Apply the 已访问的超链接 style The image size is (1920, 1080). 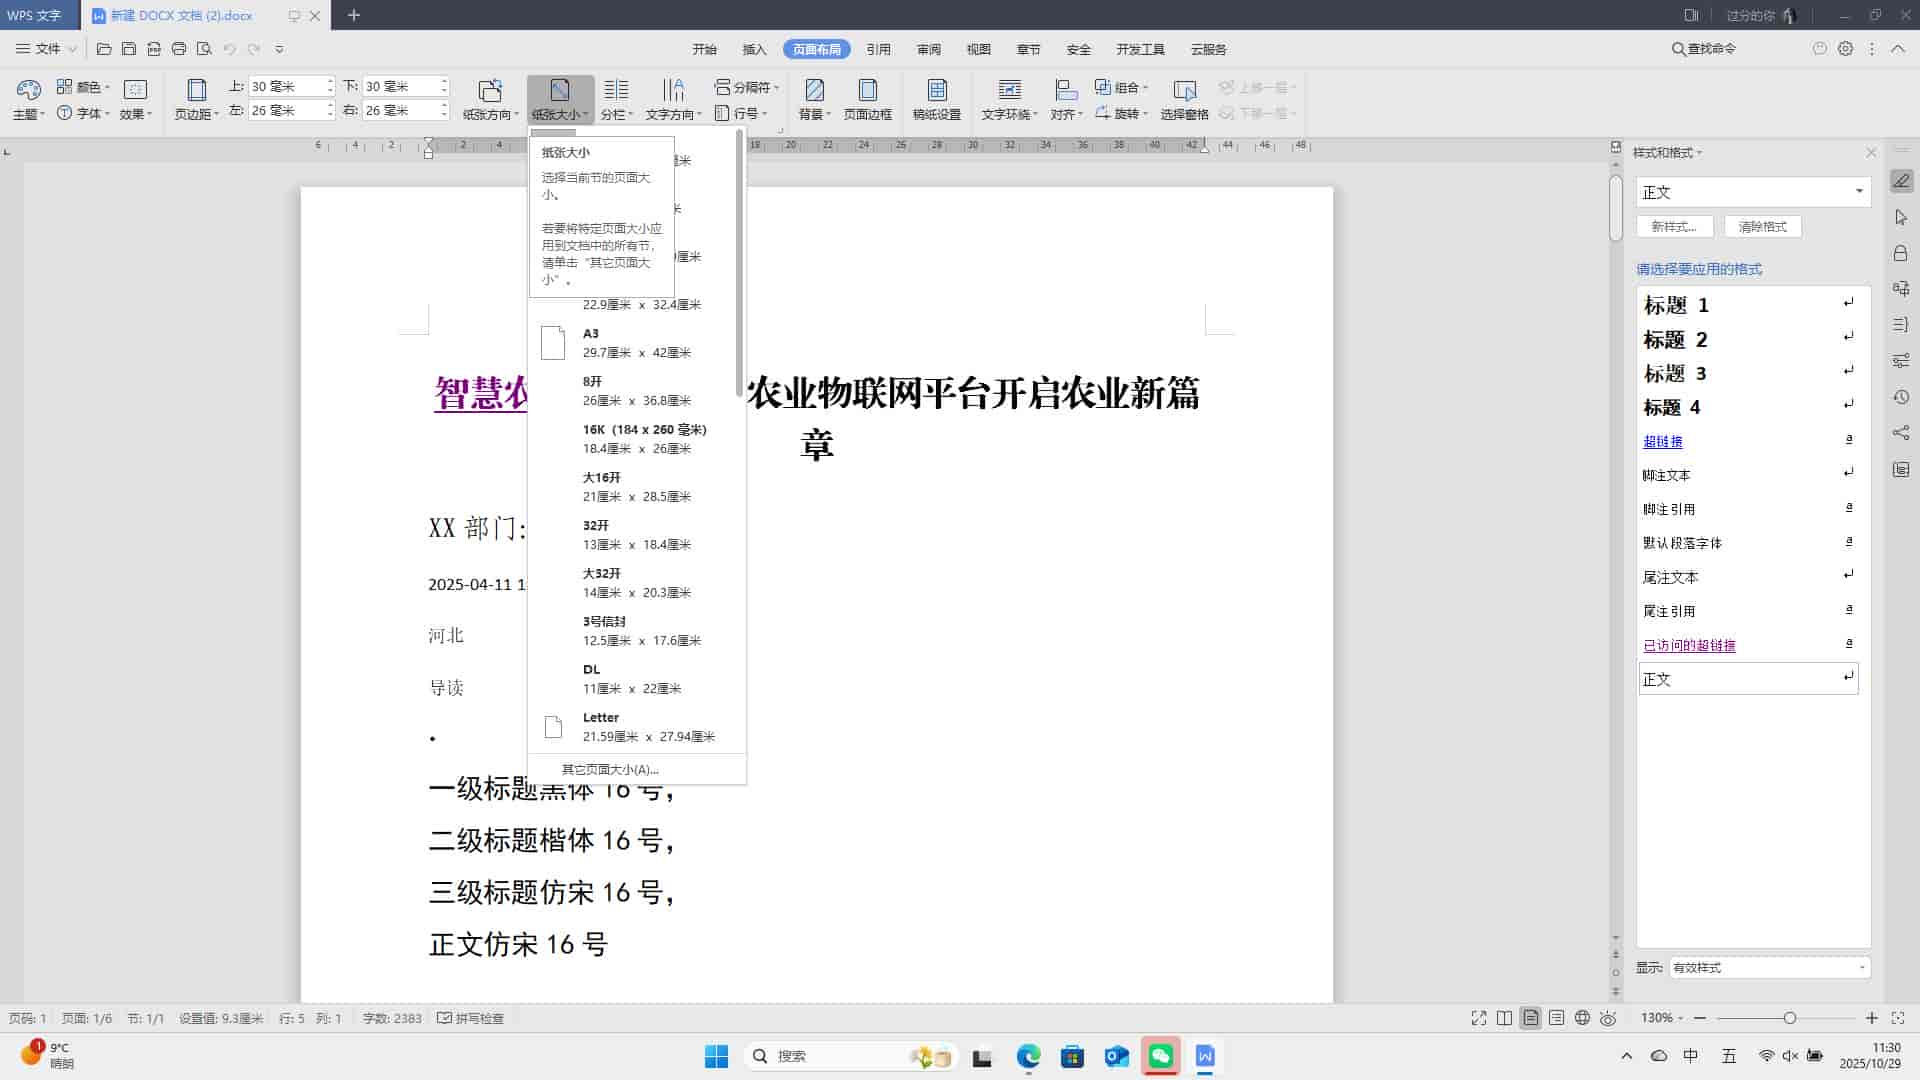point(1748,645)
